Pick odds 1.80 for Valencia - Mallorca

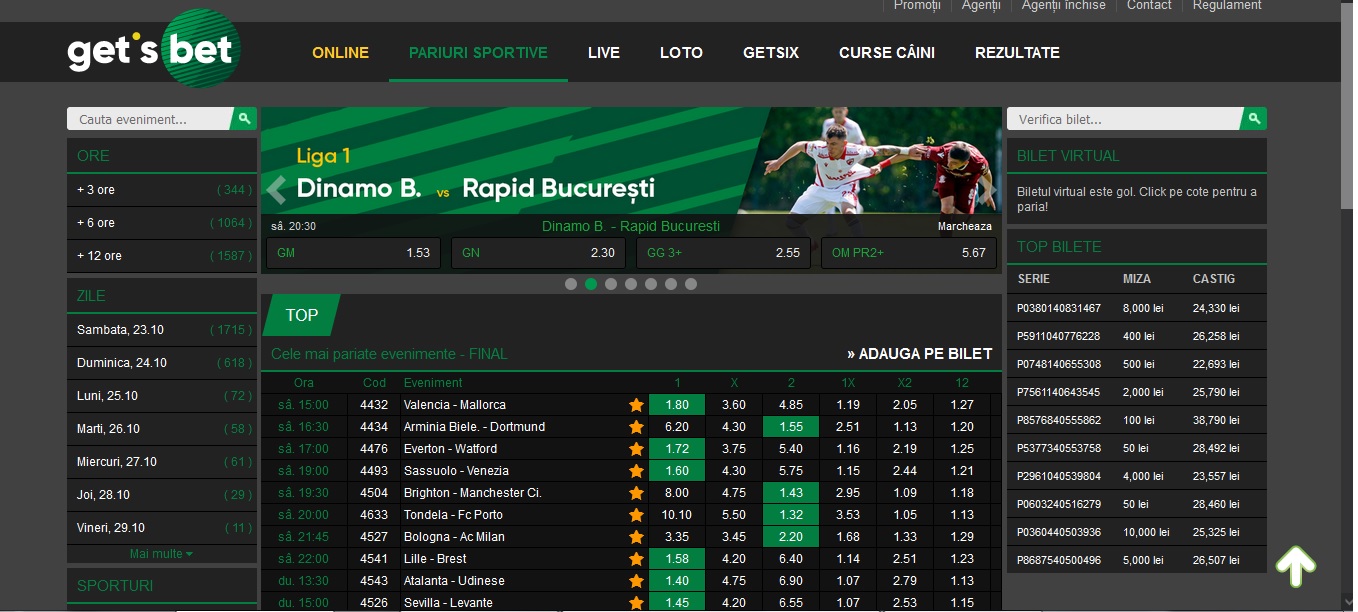point(677,405)
